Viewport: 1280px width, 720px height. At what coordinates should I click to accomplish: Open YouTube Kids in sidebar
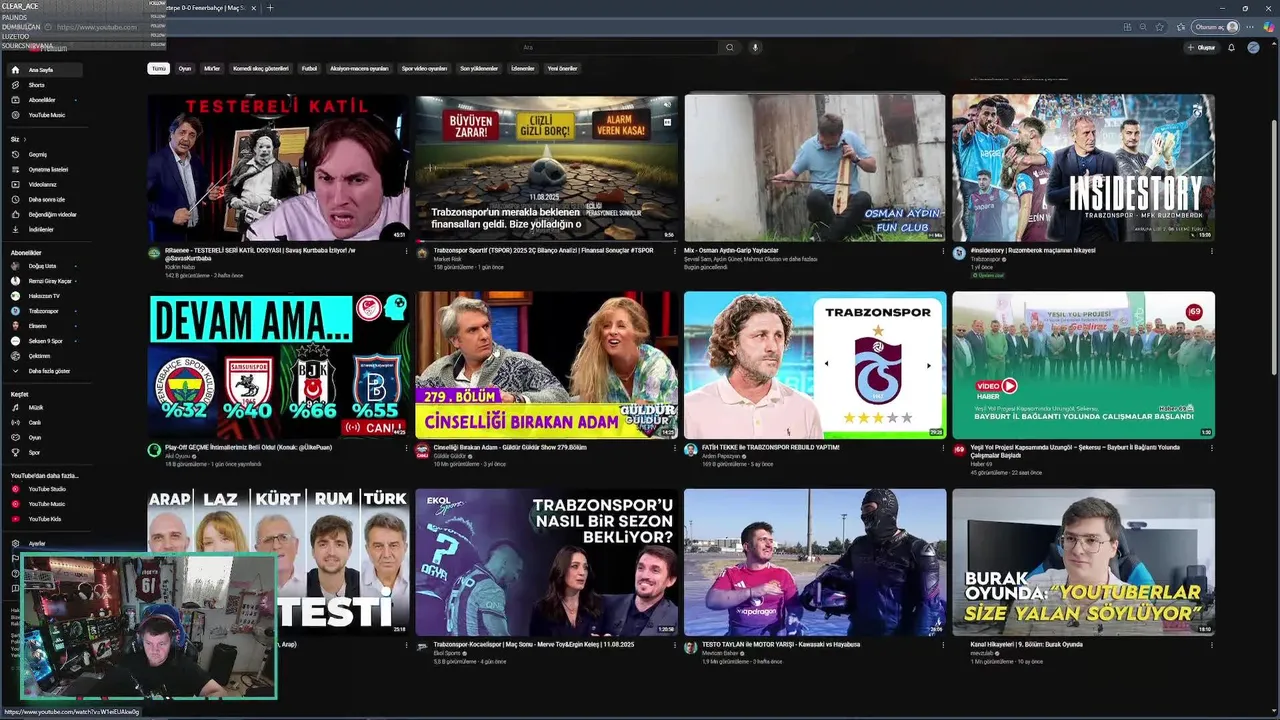43,519
